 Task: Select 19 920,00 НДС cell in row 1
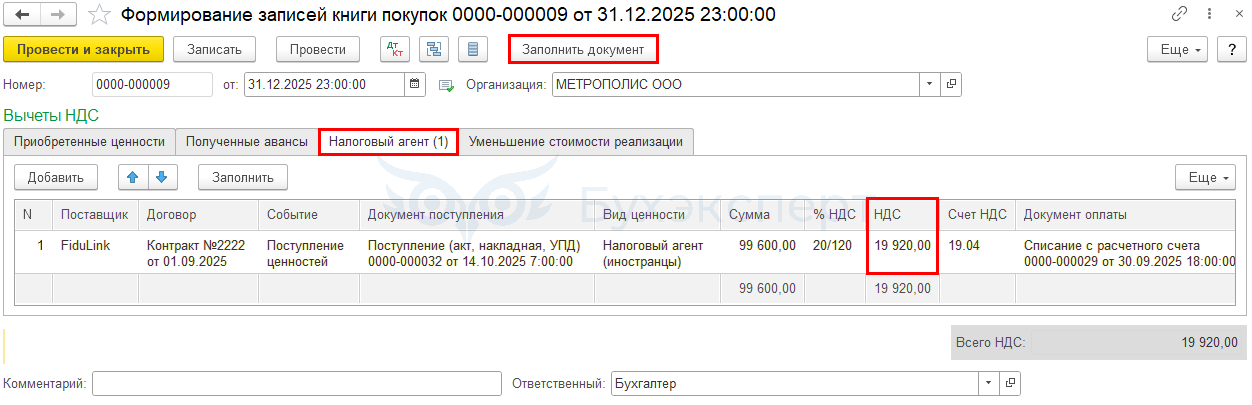pyautogui.click(x=902, y=252)
